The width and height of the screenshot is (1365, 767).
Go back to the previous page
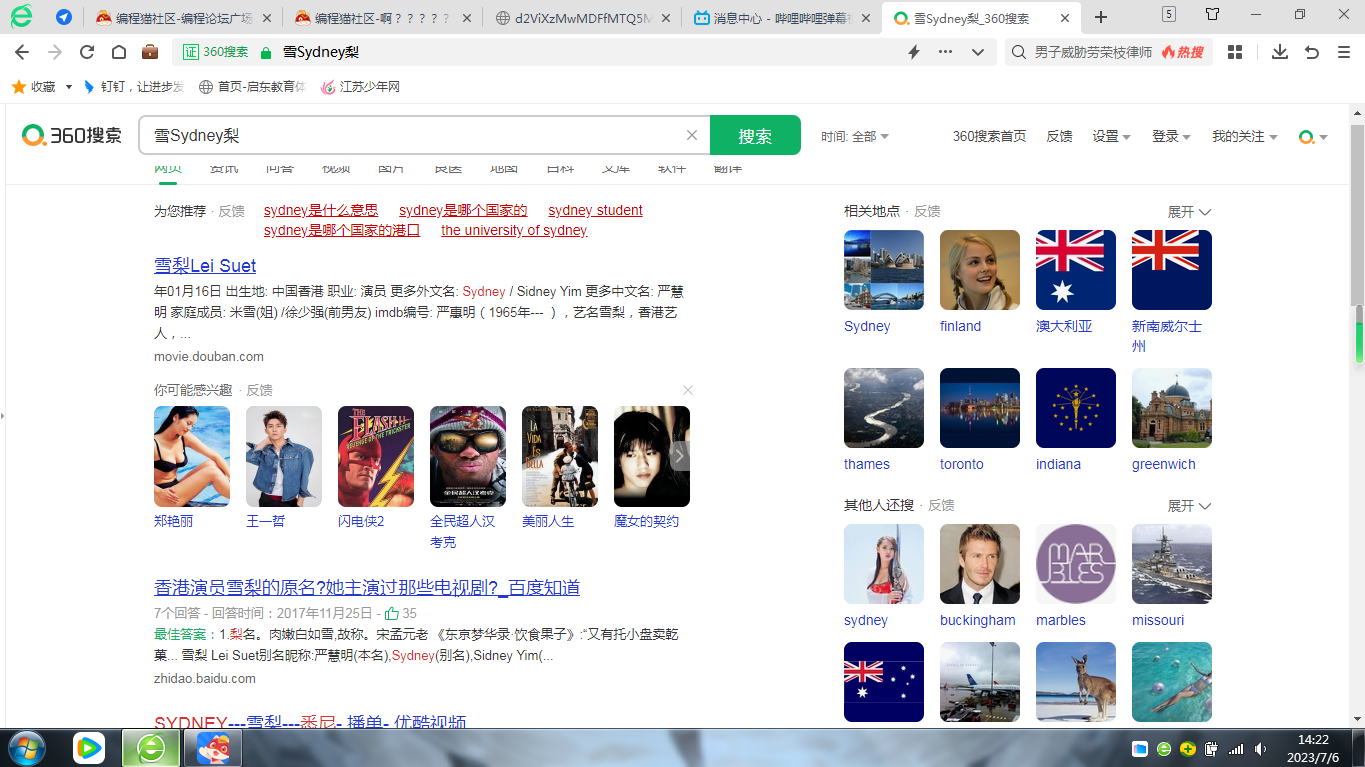[22, 52]
